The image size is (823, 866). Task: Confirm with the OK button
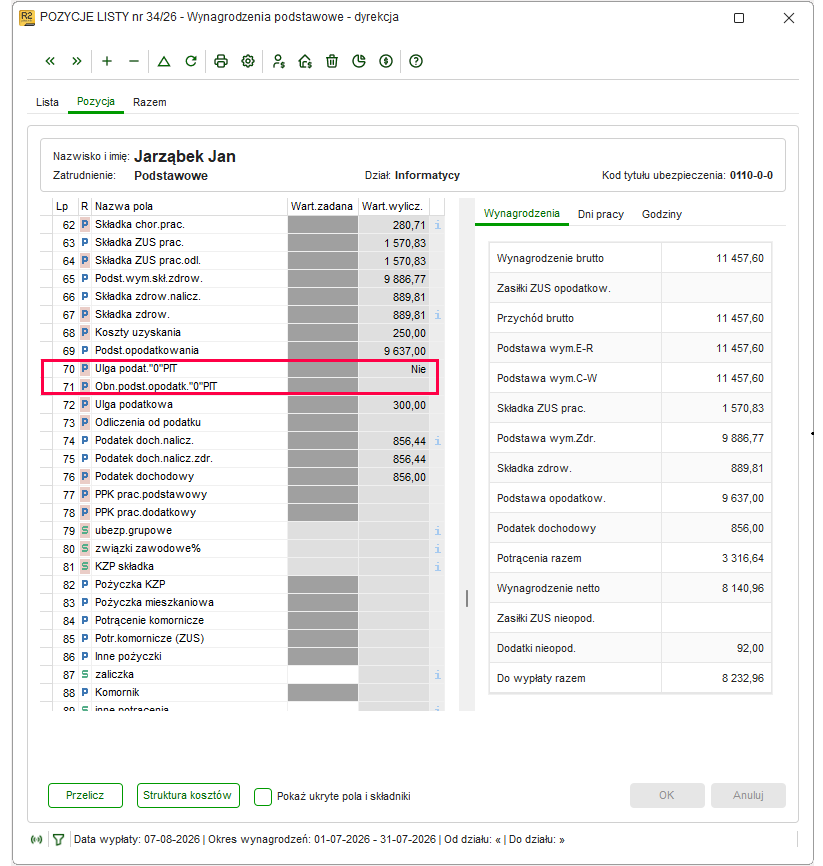667,795
